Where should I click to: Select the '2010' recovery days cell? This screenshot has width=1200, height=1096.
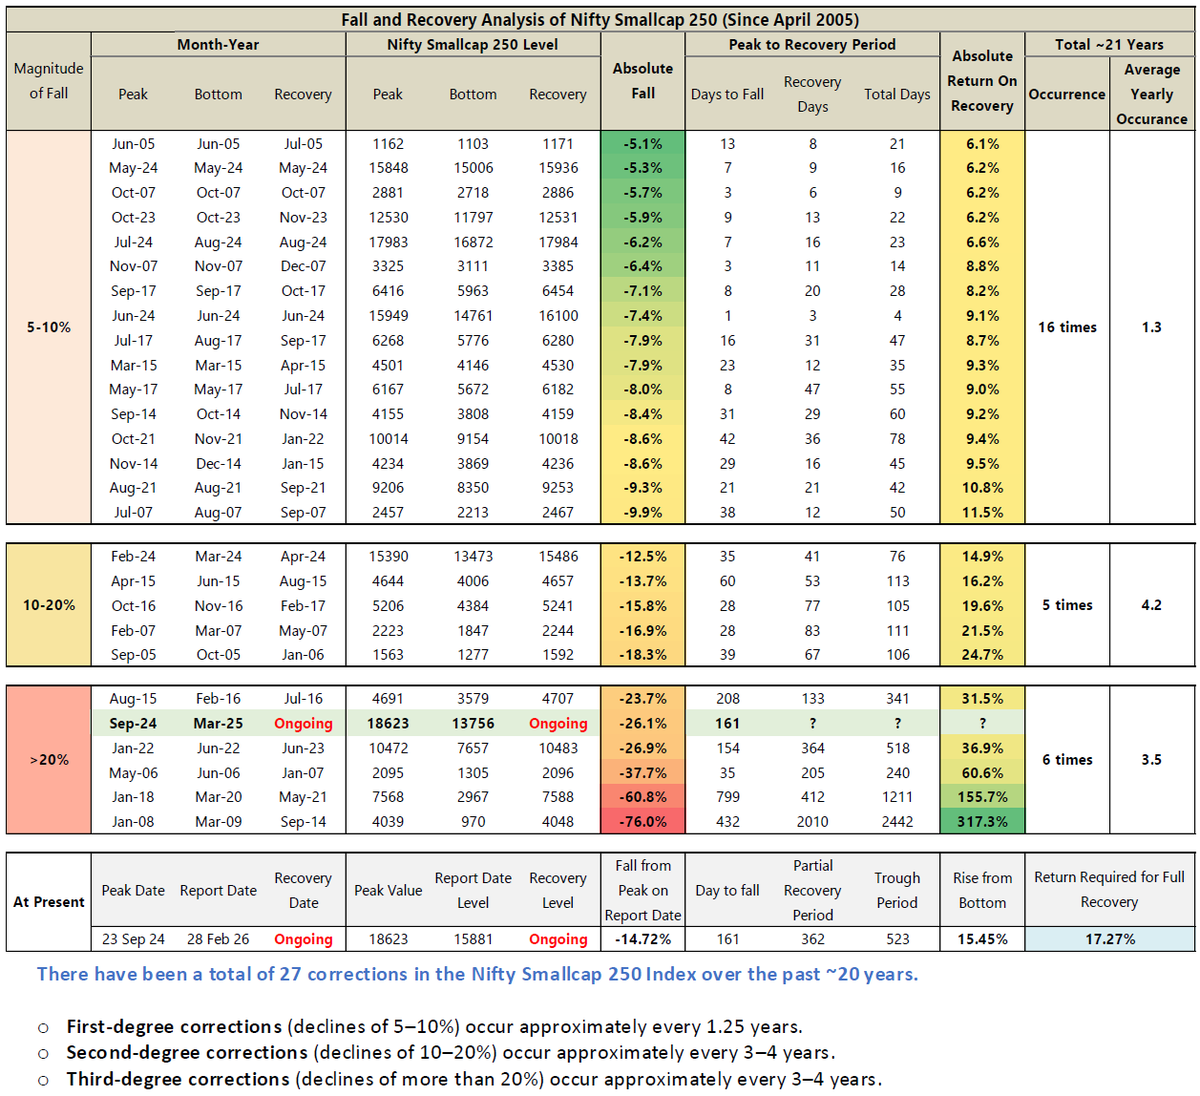tap(812, 822)
